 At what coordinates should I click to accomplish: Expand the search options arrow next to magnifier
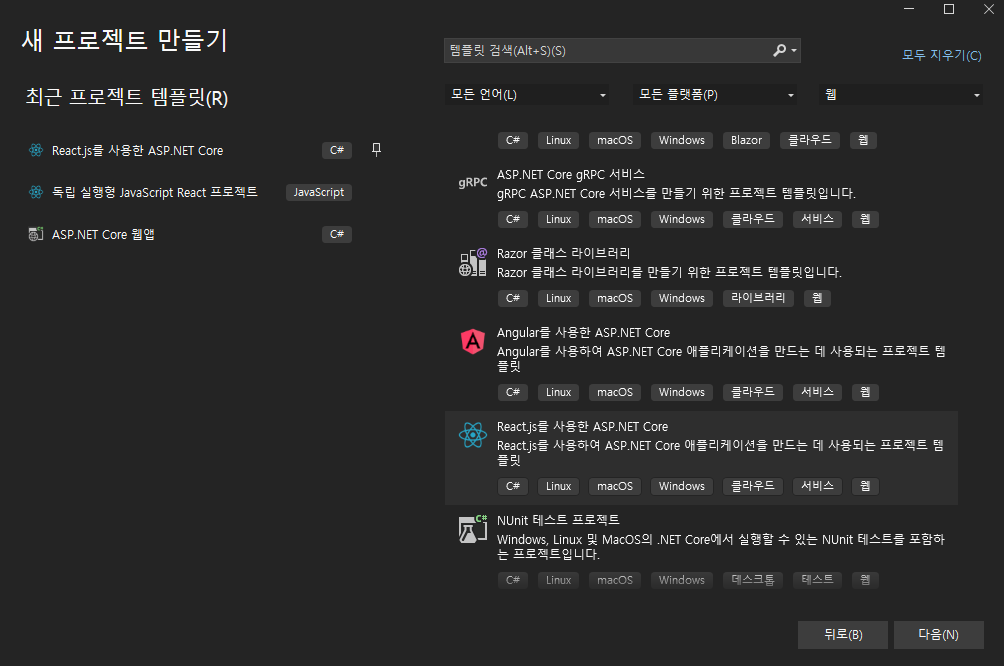[x=794, y=51]
